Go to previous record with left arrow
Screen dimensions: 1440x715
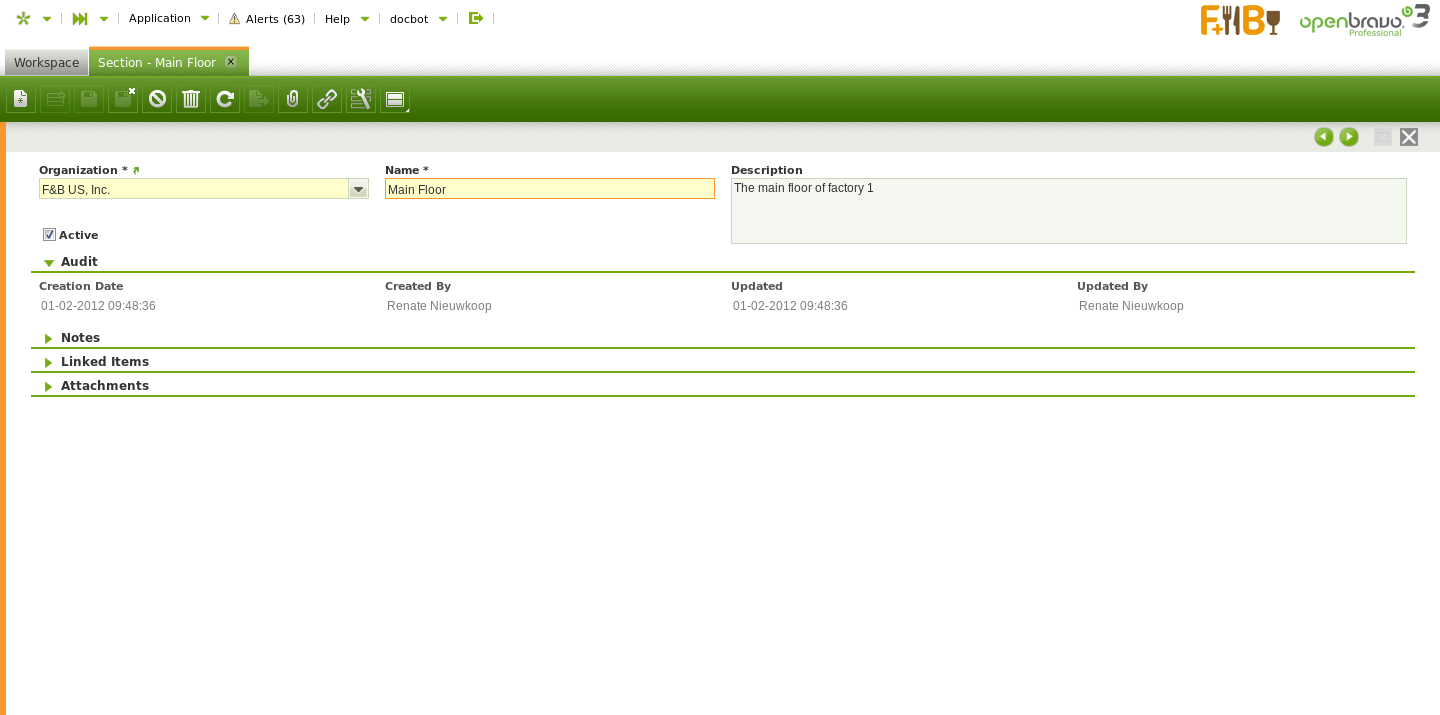[1324, 137]
